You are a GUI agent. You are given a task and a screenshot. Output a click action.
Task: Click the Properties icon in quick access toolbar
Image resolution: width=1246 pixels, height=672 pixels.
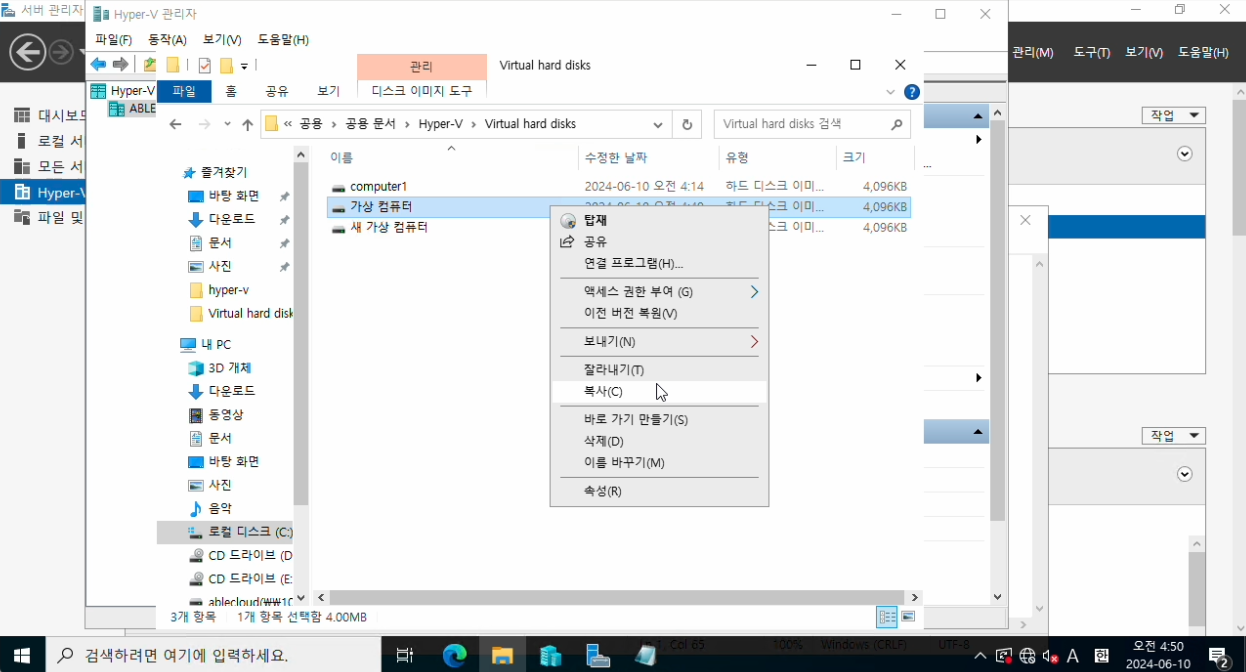[x=204, y=66]
